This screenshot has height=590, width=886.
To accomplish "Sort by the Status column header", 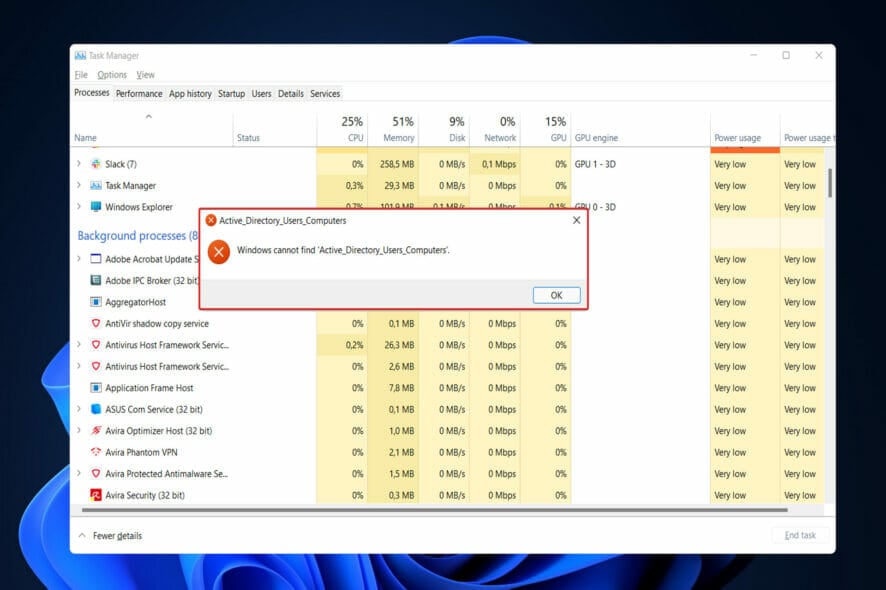I will pyautogui.click(x=275, y=129).
